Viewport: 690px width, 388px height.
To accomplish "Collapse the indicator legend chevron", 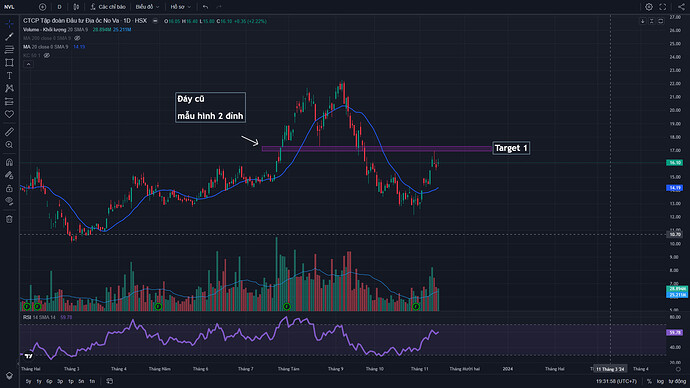I will coord(28,64).
